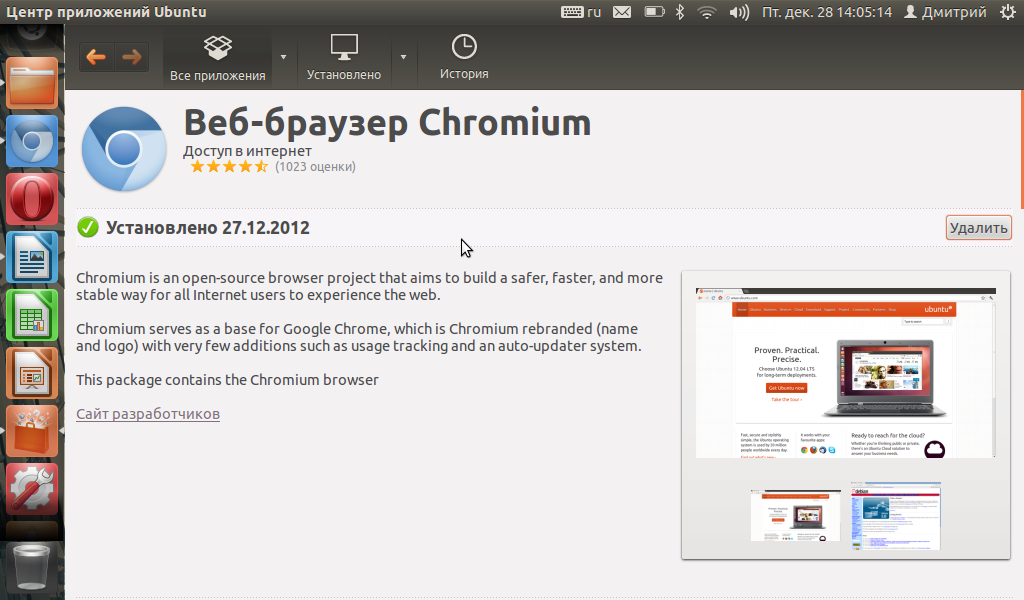Open the Сайт разработчиков link
This screenshot has width=1024, height=600.
coord(148,414)
